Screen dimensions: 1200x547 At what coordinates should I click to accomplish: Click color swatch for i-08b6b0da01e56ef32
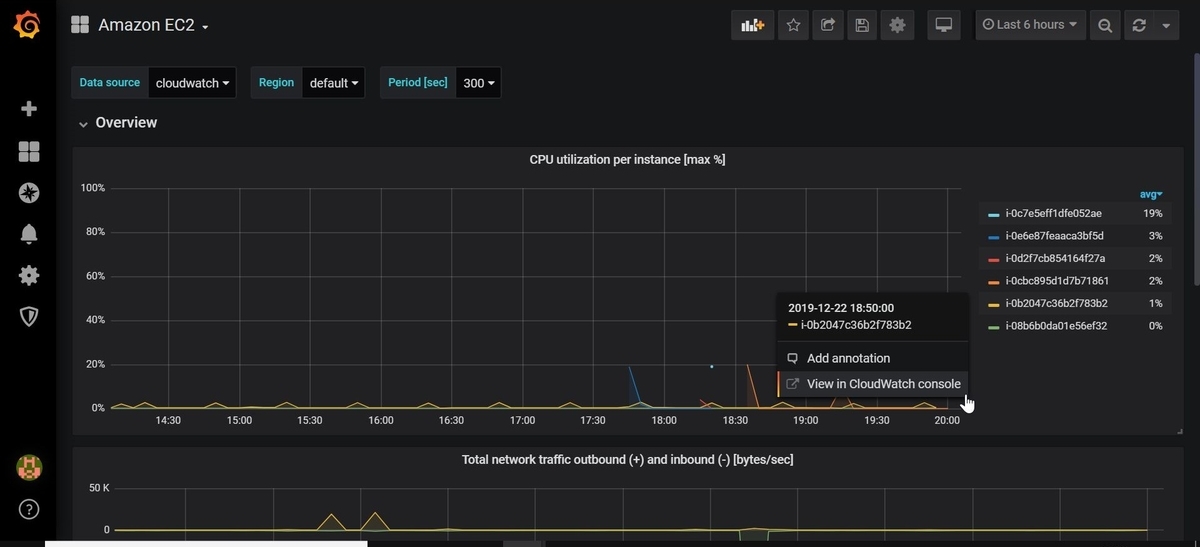(993, 327)
